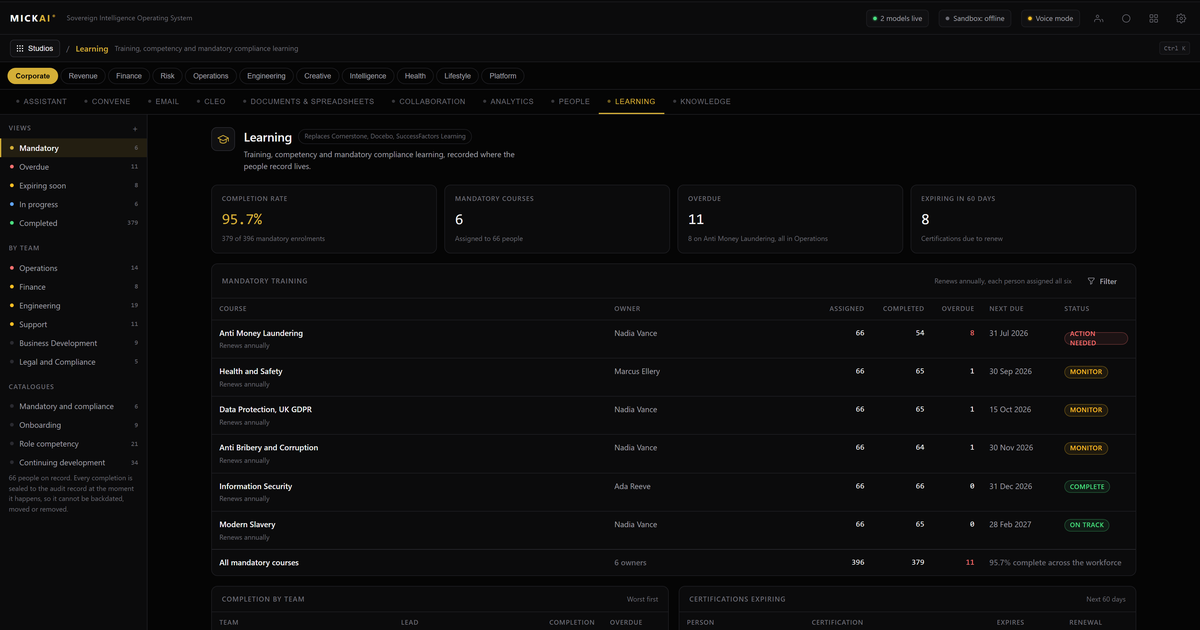Click the MICKAI logo
This screenshot has width=1200, height=630.
click(x=32, y=18)
